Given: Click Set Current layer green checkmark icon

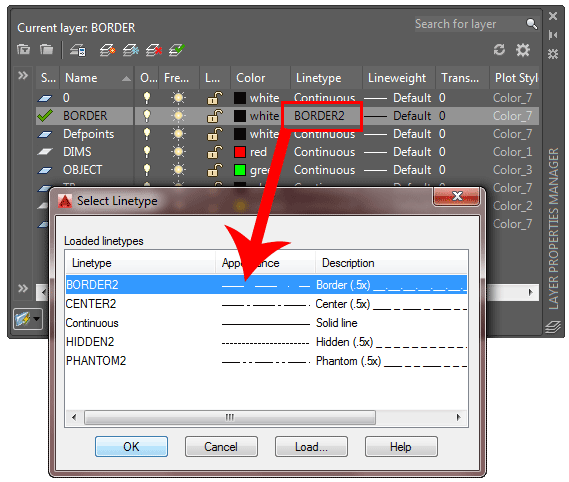Looking at the screenshot, I should (x=177, y=50).
